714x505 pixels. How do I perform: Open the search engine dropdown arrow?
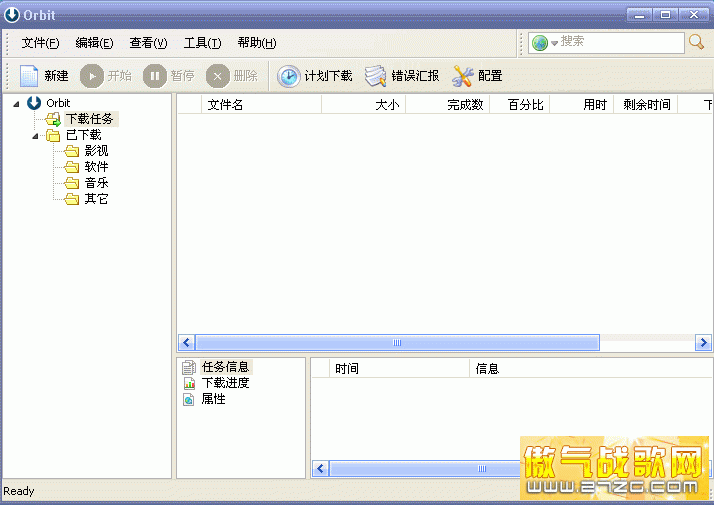[554, 43]
